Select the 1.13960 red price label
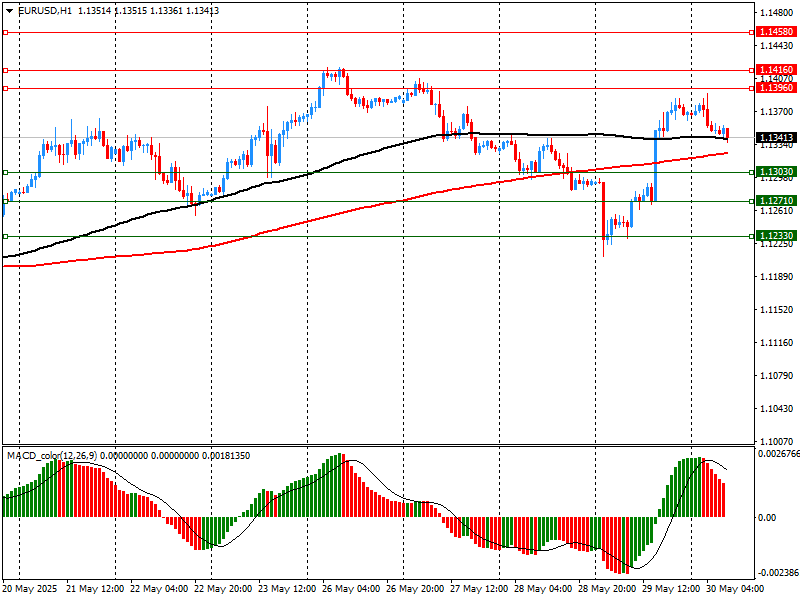This screenshot has height=600, width=800. [x=776, y=88]
